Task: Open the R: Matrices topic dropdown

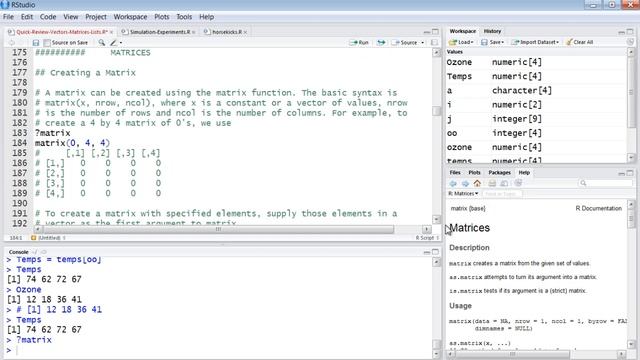Action: coord(463,193)
